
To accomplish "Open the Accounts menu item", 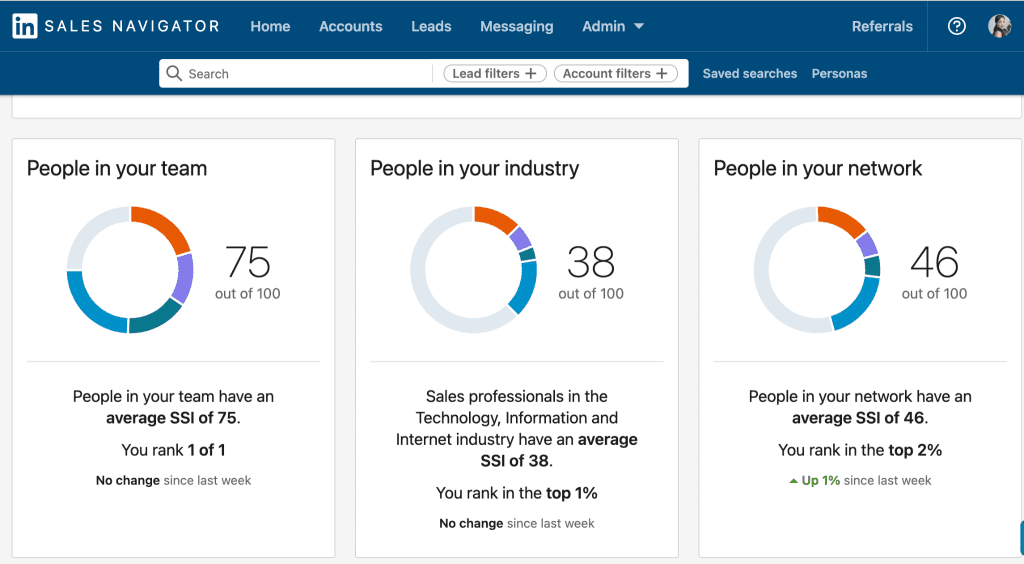I will [351, 27].
